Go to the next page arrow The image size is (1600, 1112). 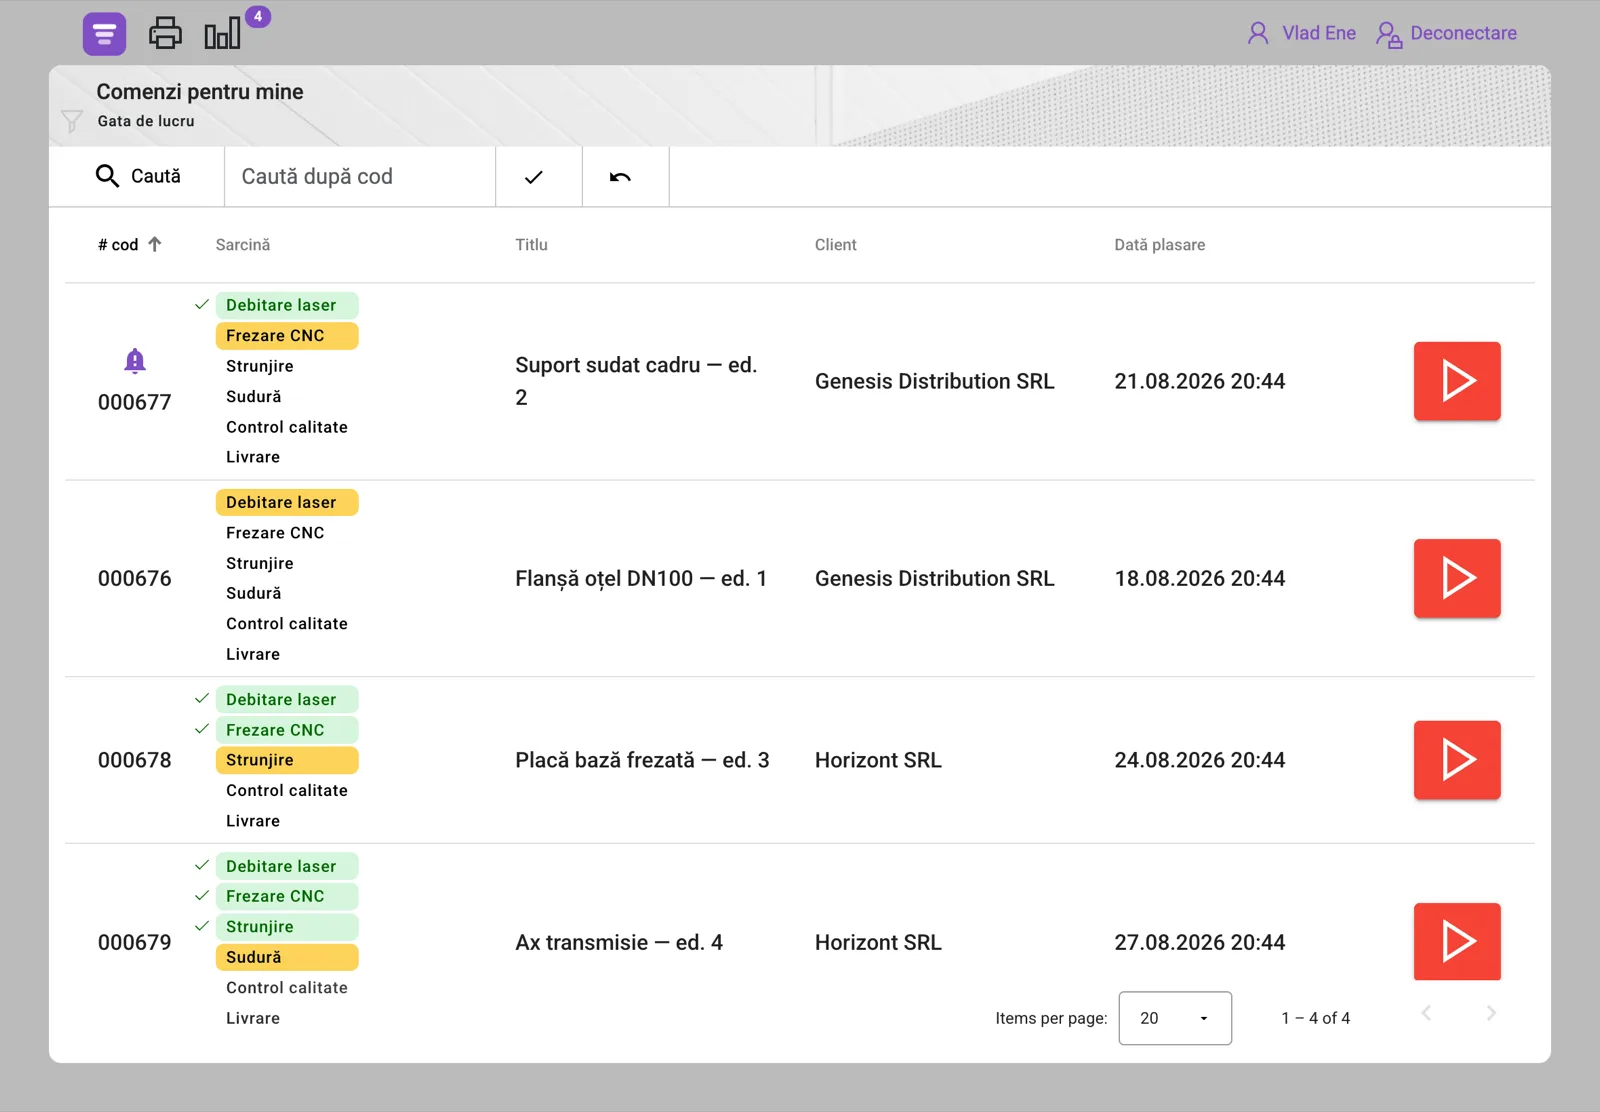pyautogui.click(x=1491, y=1013)
